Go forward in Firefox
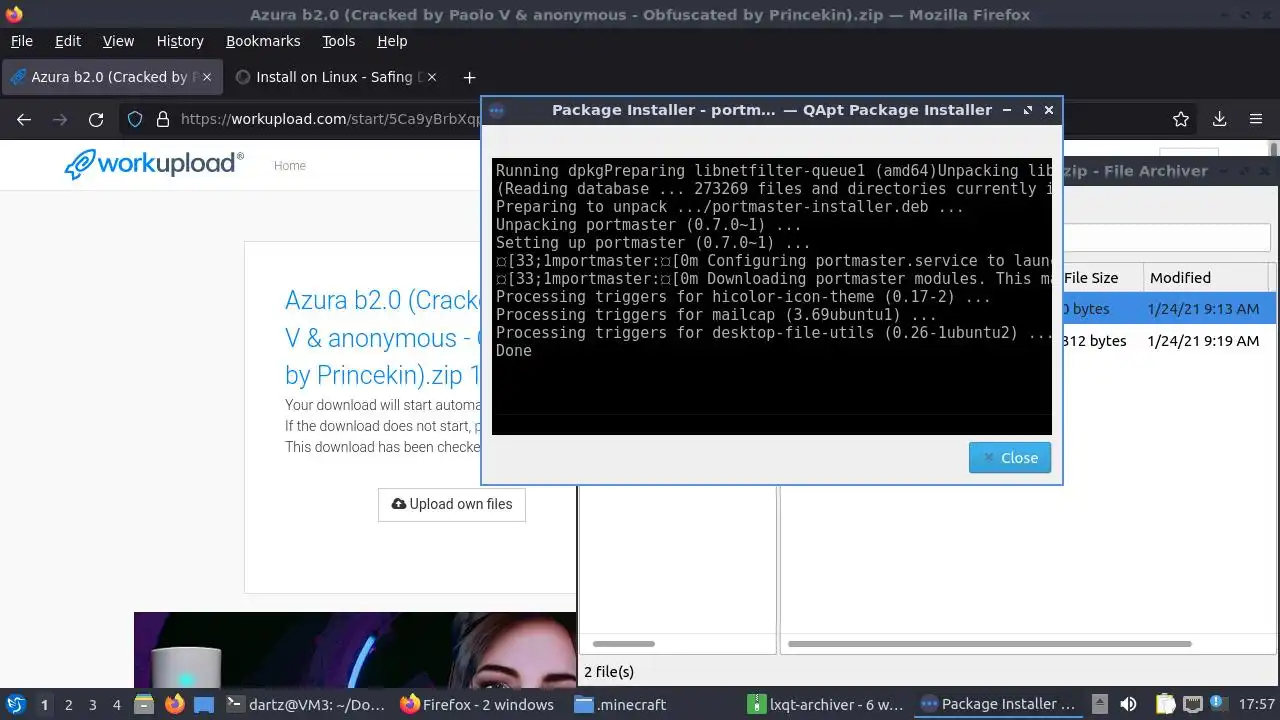 (x=60, y=119)
